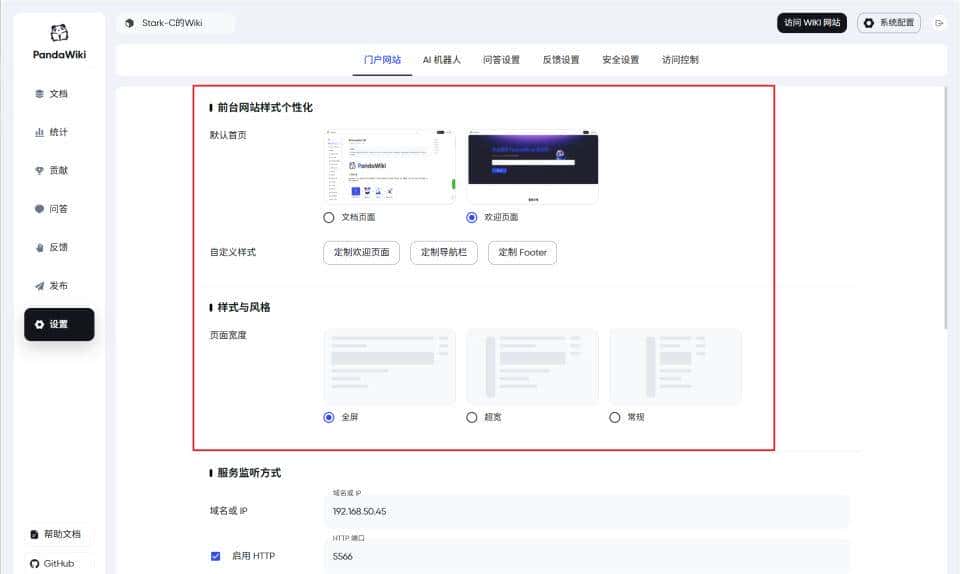Choose the 文档页面 preview thumbnail
The height and width of the screenshot is (574, 960).
389,166
